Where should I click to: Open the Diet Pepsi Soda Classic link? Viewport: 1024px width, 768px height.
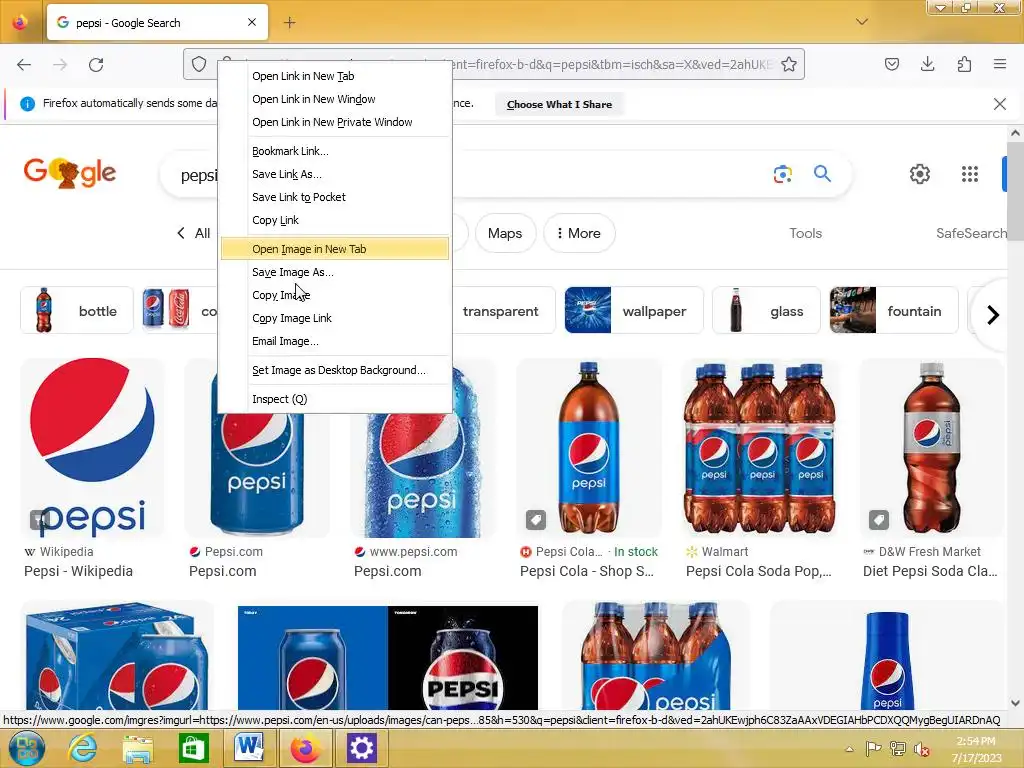tap(930, 571)
